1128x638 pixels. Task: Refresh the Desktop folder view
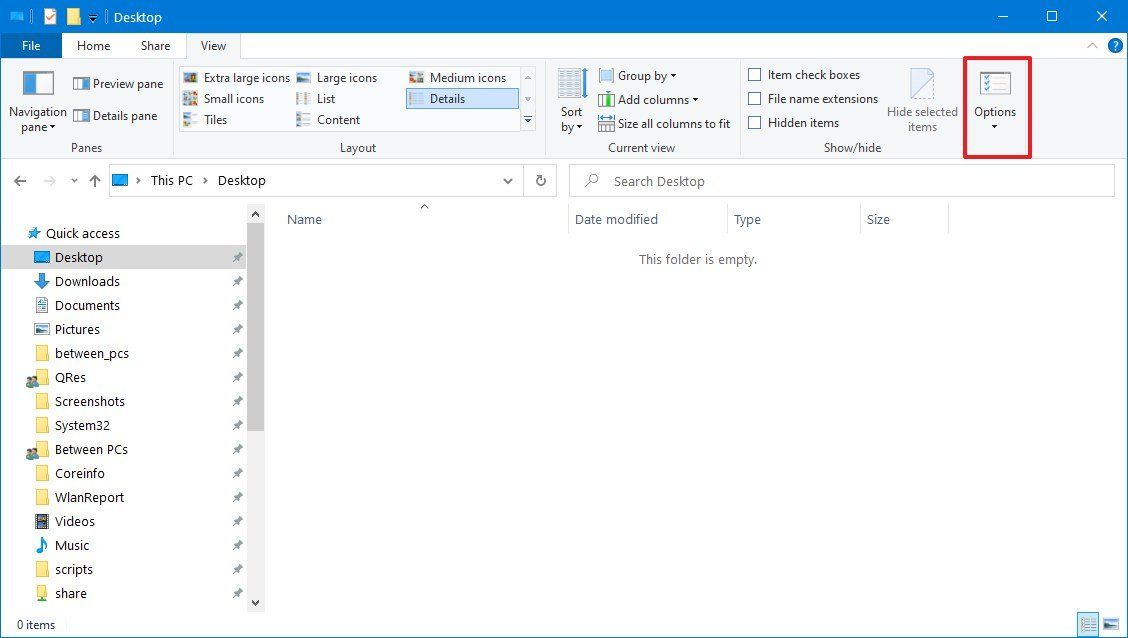pyautogui.click(x=540, y=180)
